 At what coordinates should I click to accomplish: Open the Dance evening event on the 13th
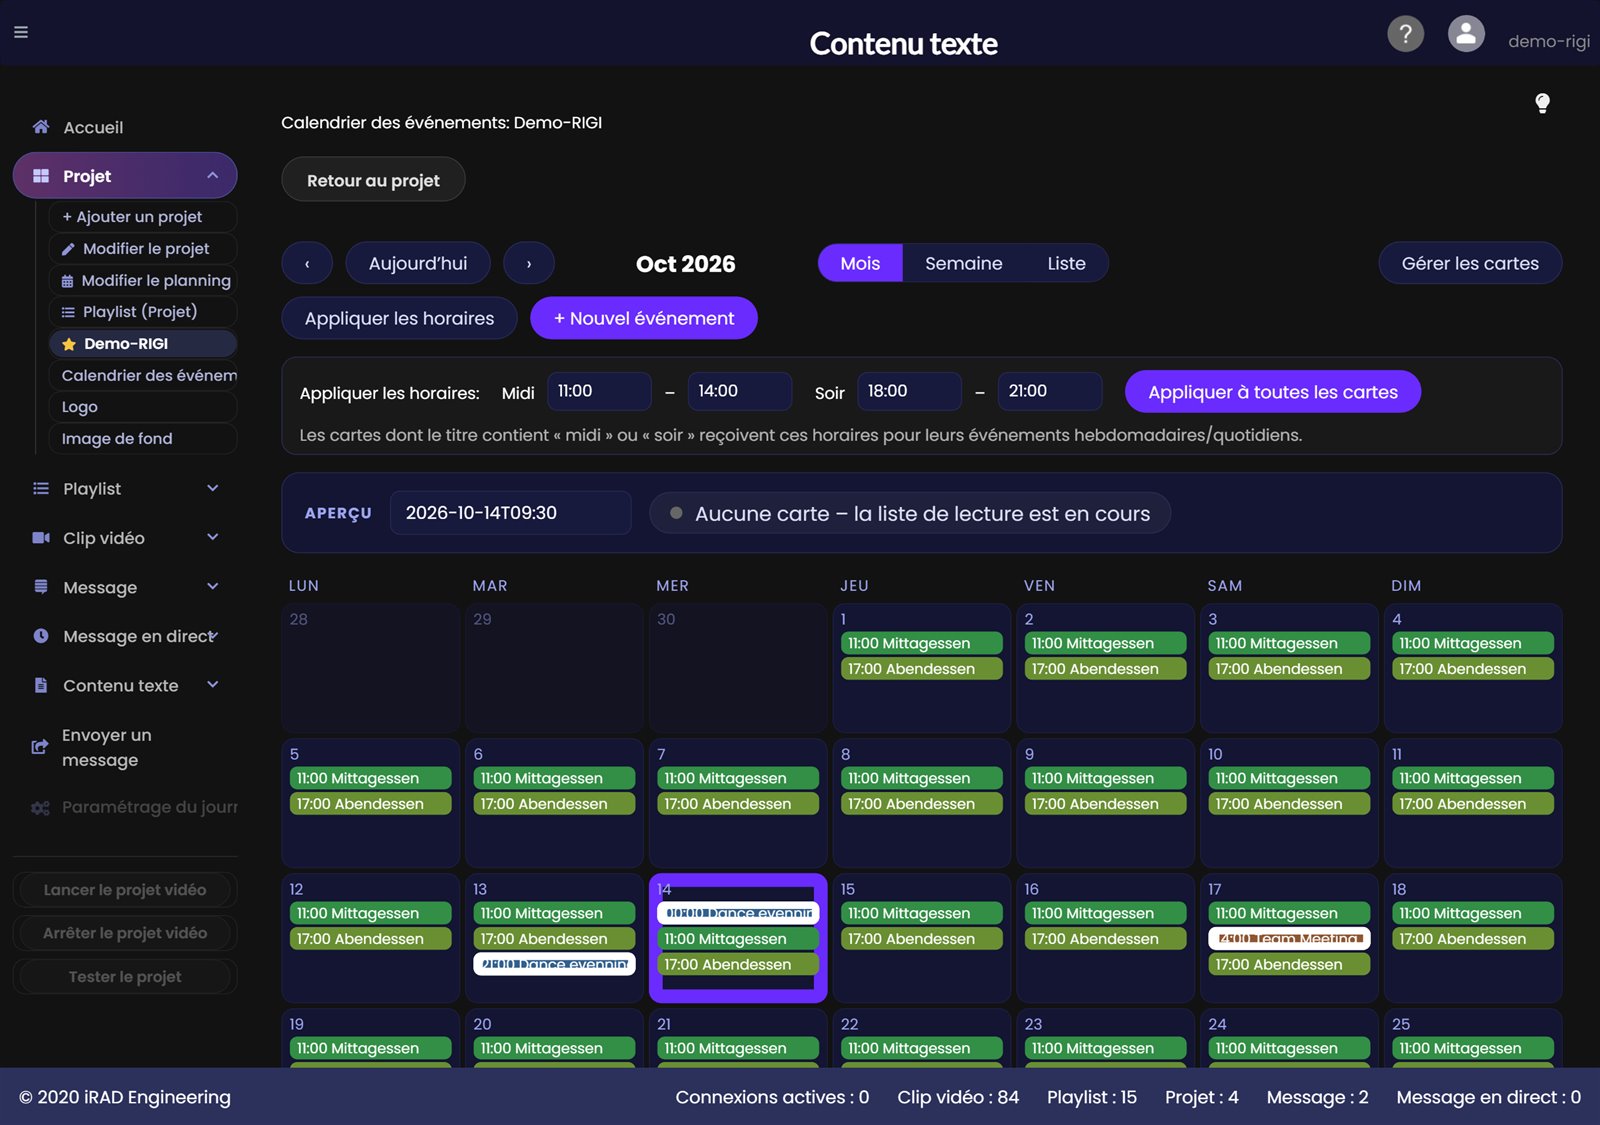coord(554,964)
